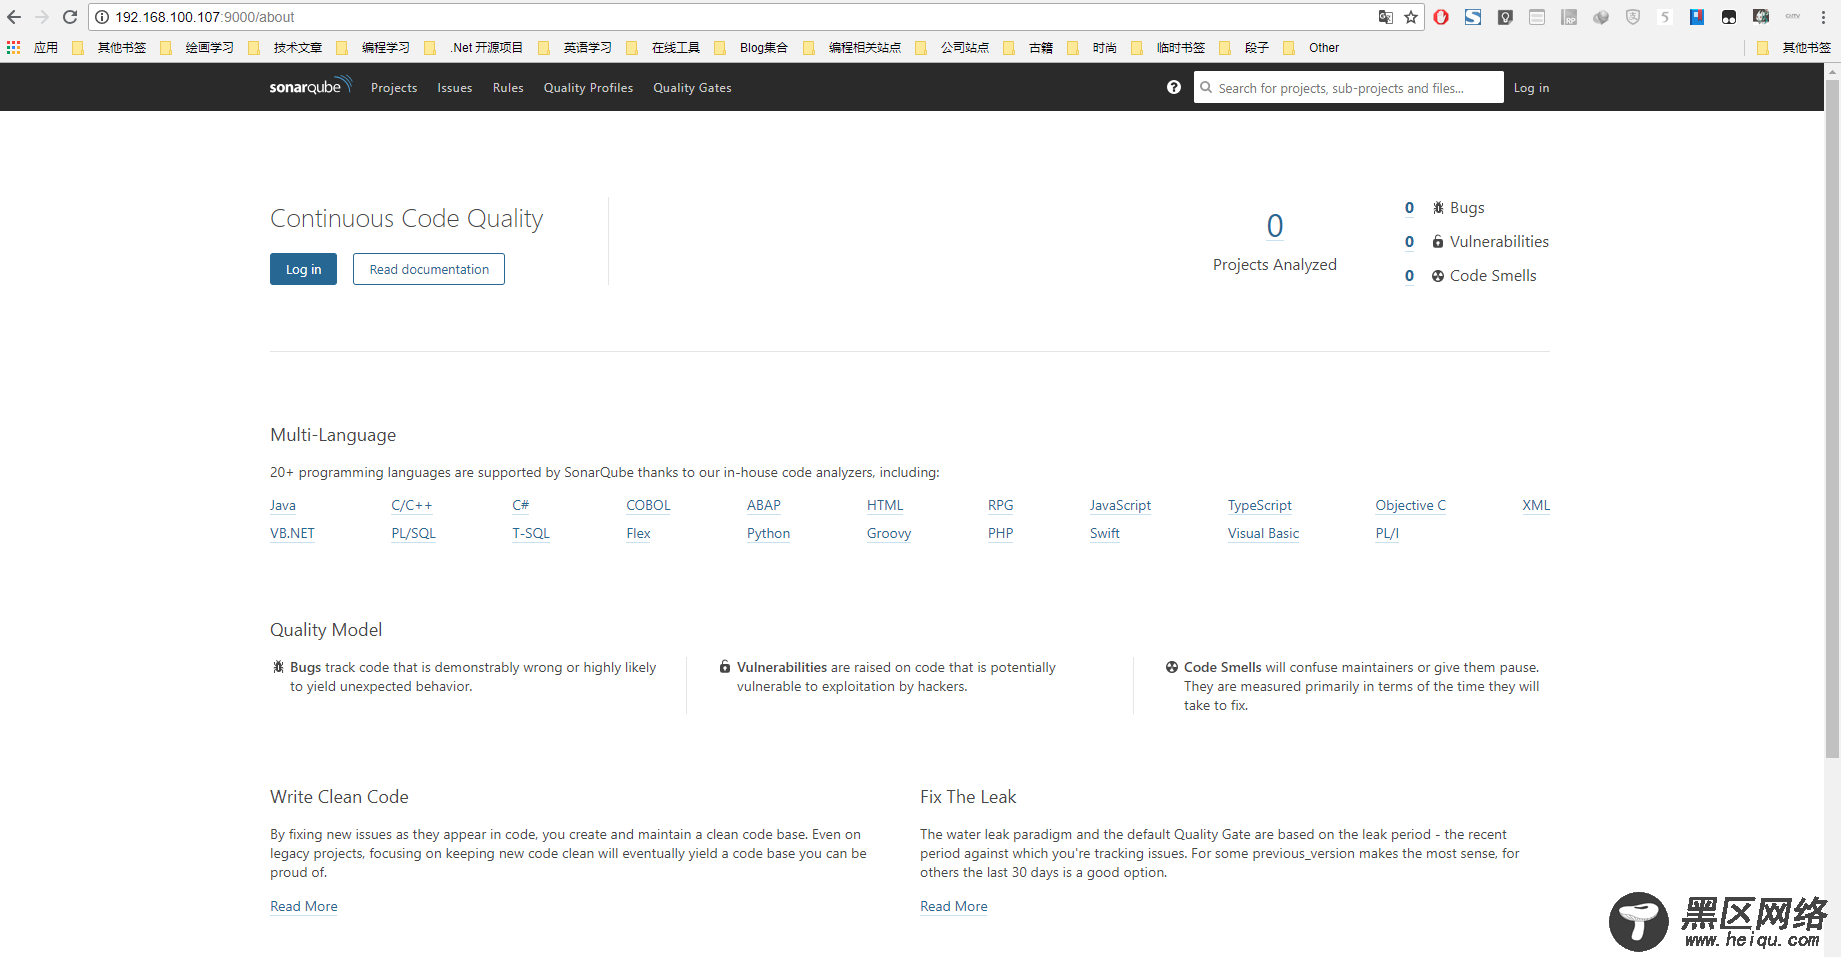This screenshot has height=957, width=1841.
Task: Click the translate page icon in the address bar
Action: coord(1386,17)
